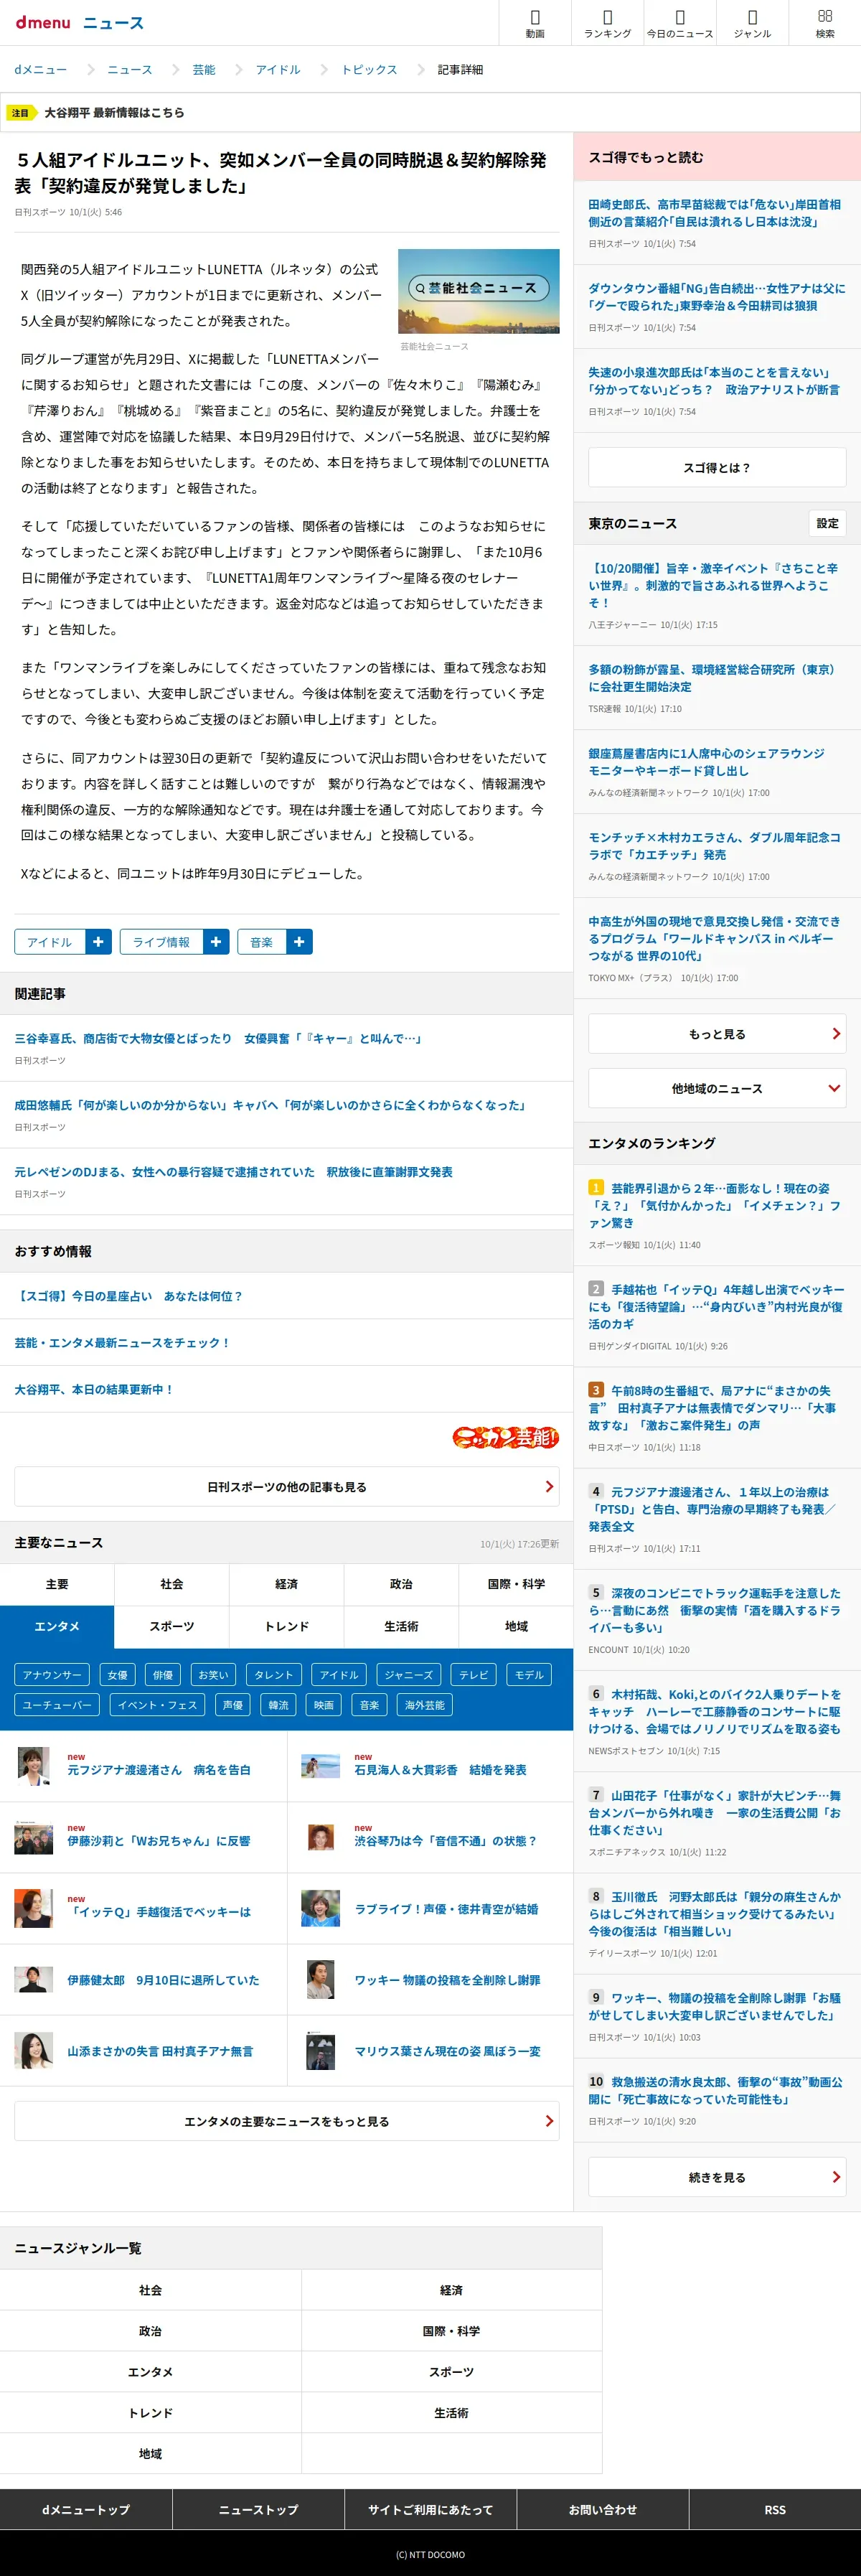The image size is (861, 2576).
Task: Select the 生活術 news tab
Action: coord(401,1626)
